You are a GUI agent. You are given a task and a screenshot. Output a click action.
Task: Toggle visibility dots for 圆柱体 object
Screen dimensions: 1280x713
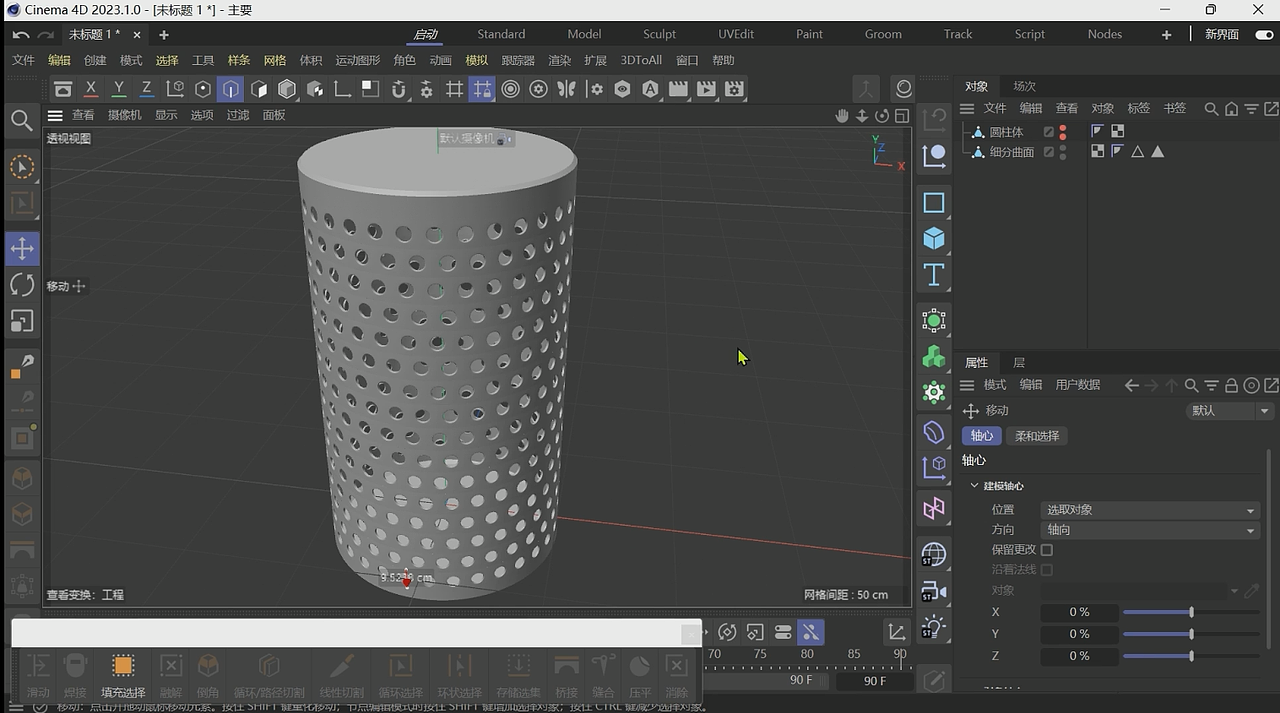coord(1062,132)
